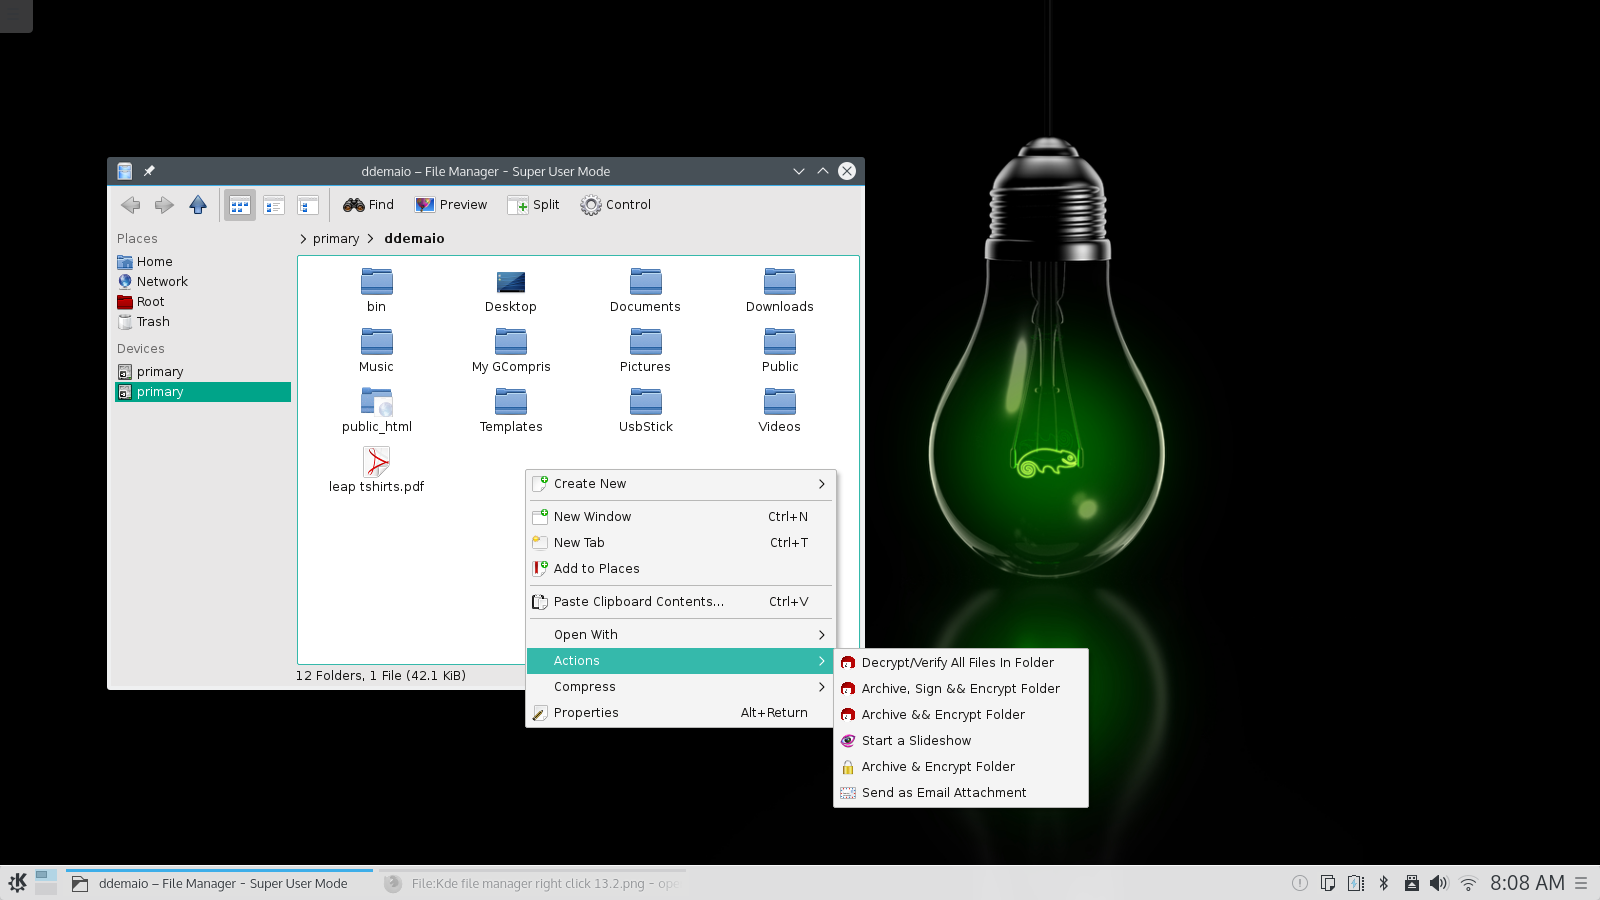Switch to icons view mode
The width and height of the screenshot is (1600, 900).
click(240, 205)
